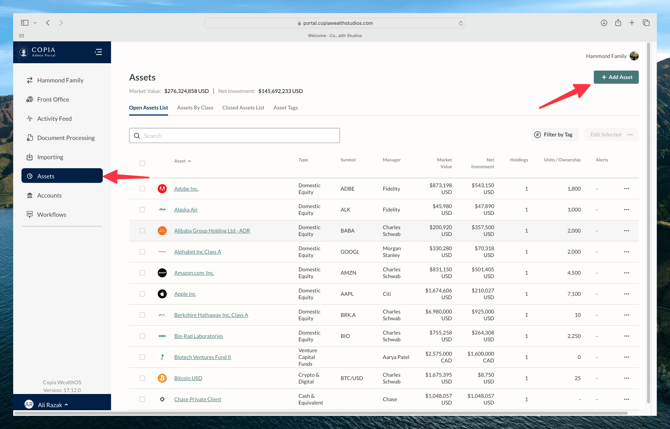
Task: Open the Importing section icon
Action: pyautogui.click(x=30, y=157)
